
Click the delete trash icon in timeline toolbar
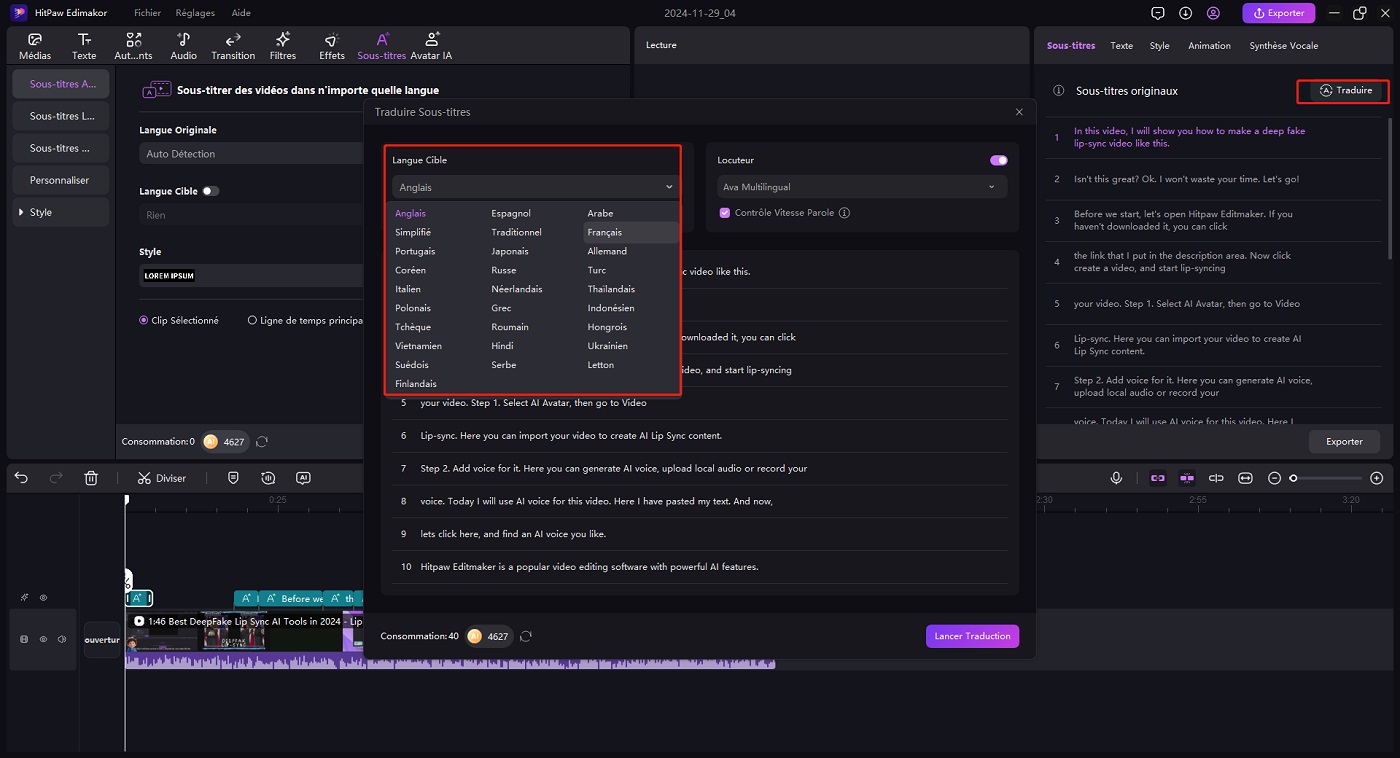pos(91,478)
